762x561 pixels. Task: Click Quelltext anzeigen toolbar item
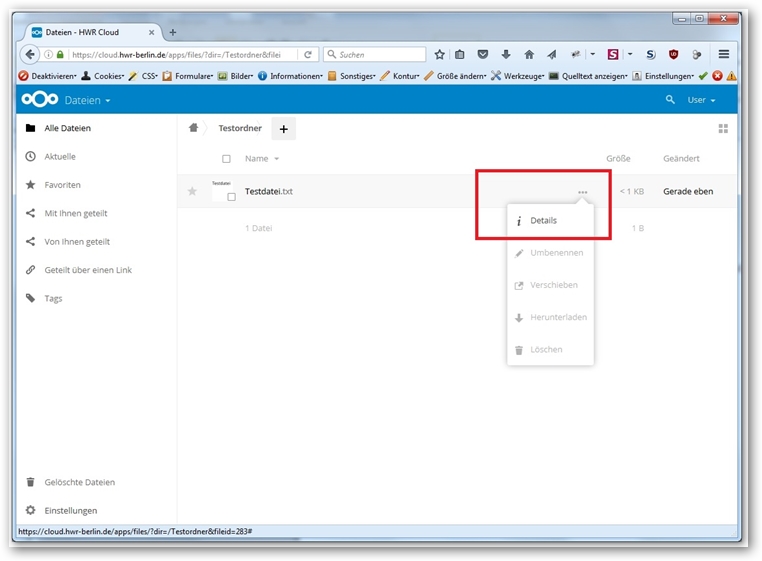[x=588, y=76]
